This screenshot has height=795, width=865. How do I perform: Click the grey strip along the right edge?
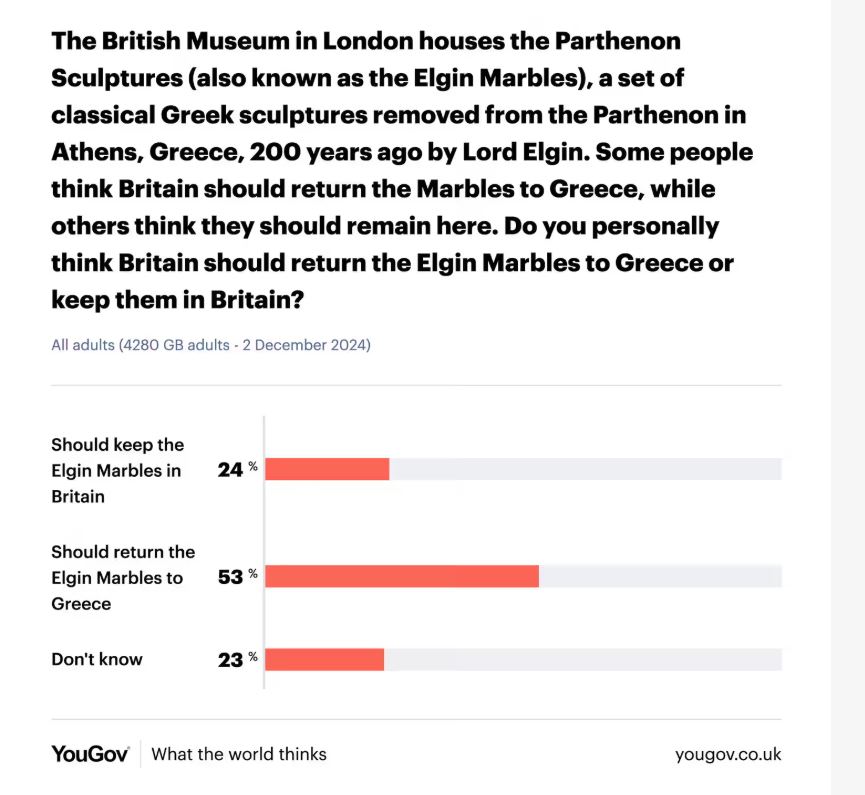pyautogui.click(x=848, y=397)
